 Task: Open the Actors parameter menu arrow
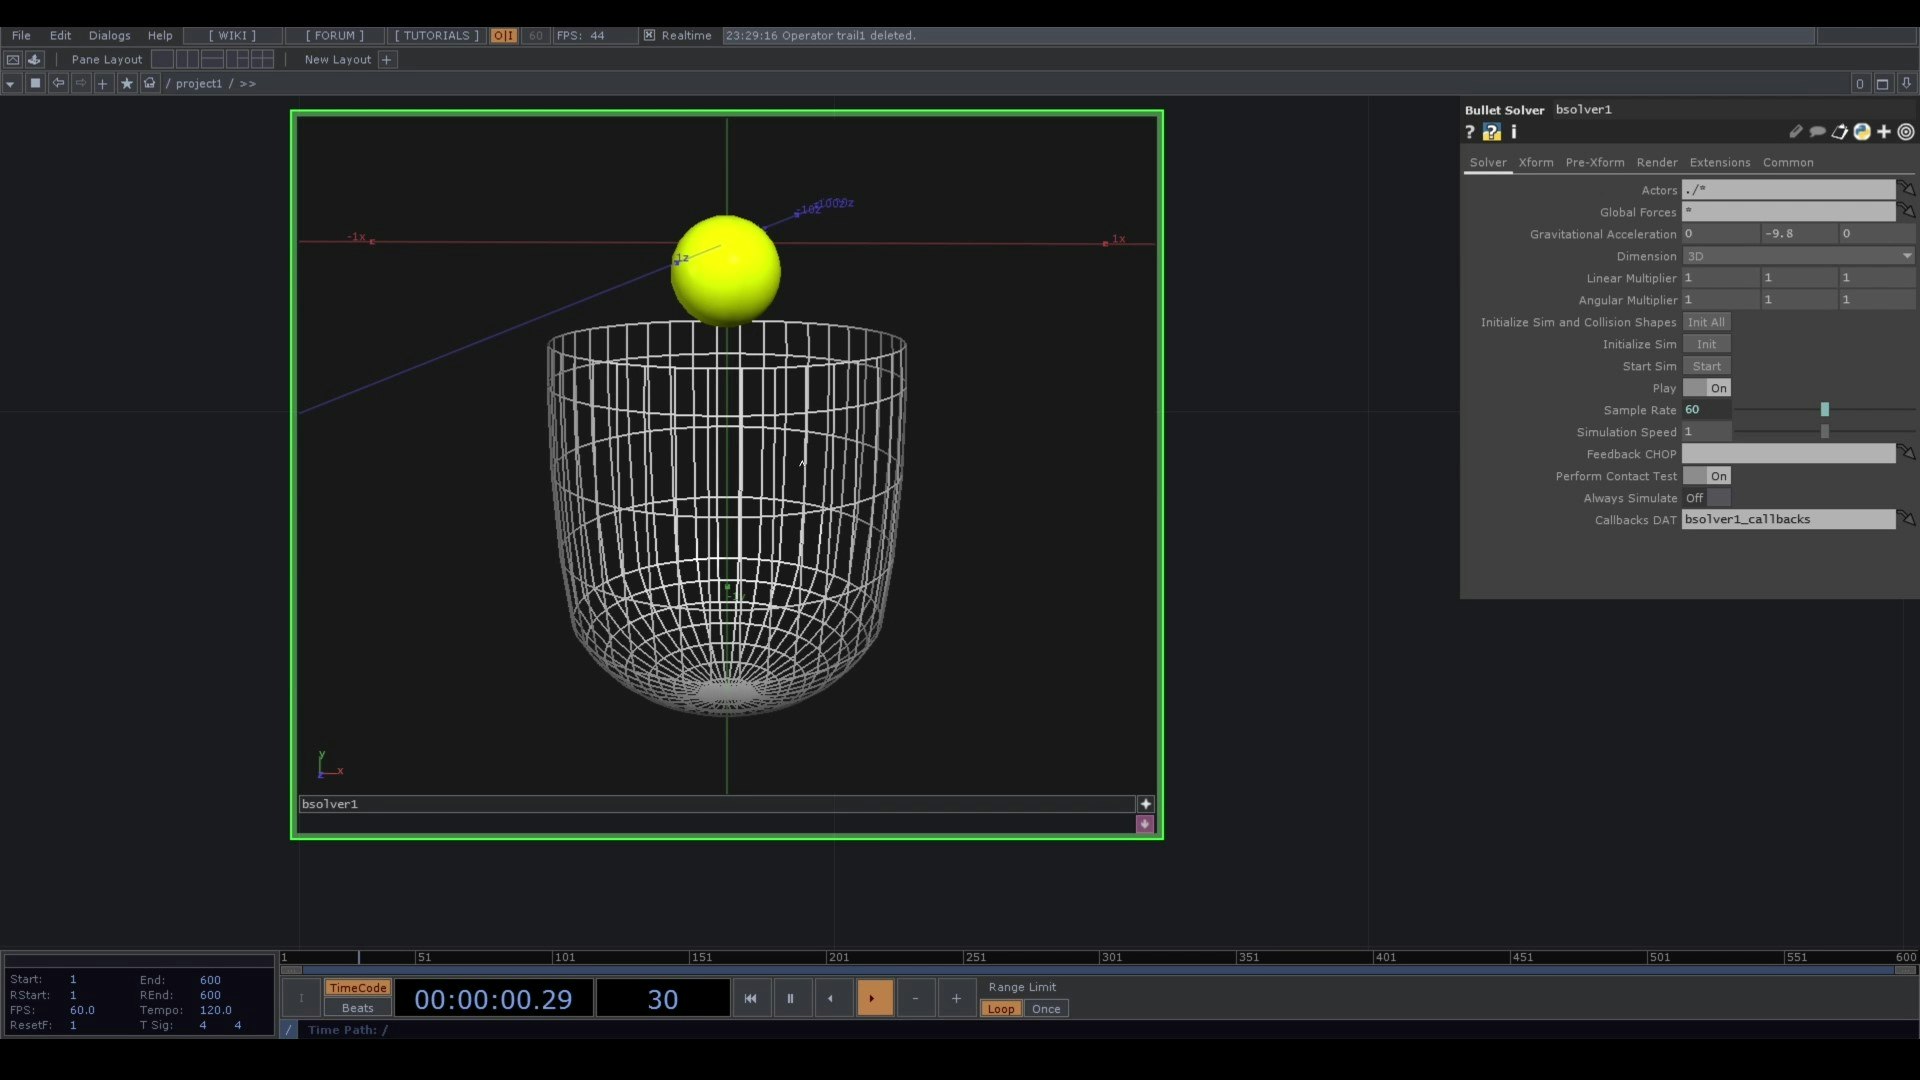click(x=1908, y=189)
